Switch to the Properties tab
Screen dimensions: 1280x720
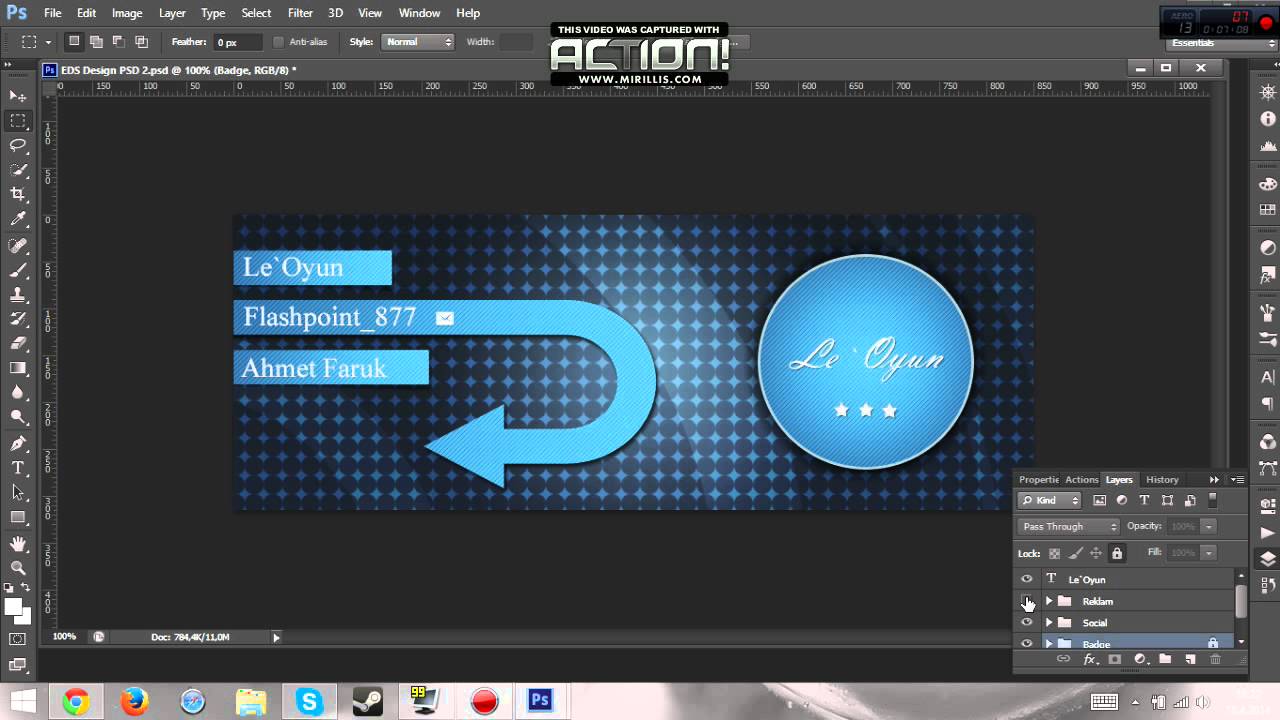point(1039,480)
